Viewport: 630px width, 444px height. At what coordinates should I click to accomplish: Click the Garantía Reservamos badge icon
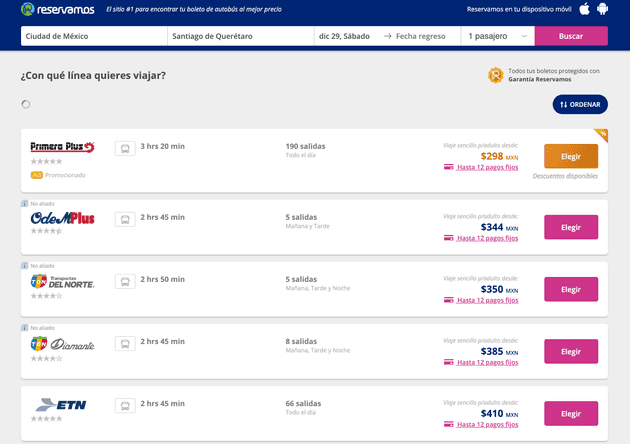495,75
